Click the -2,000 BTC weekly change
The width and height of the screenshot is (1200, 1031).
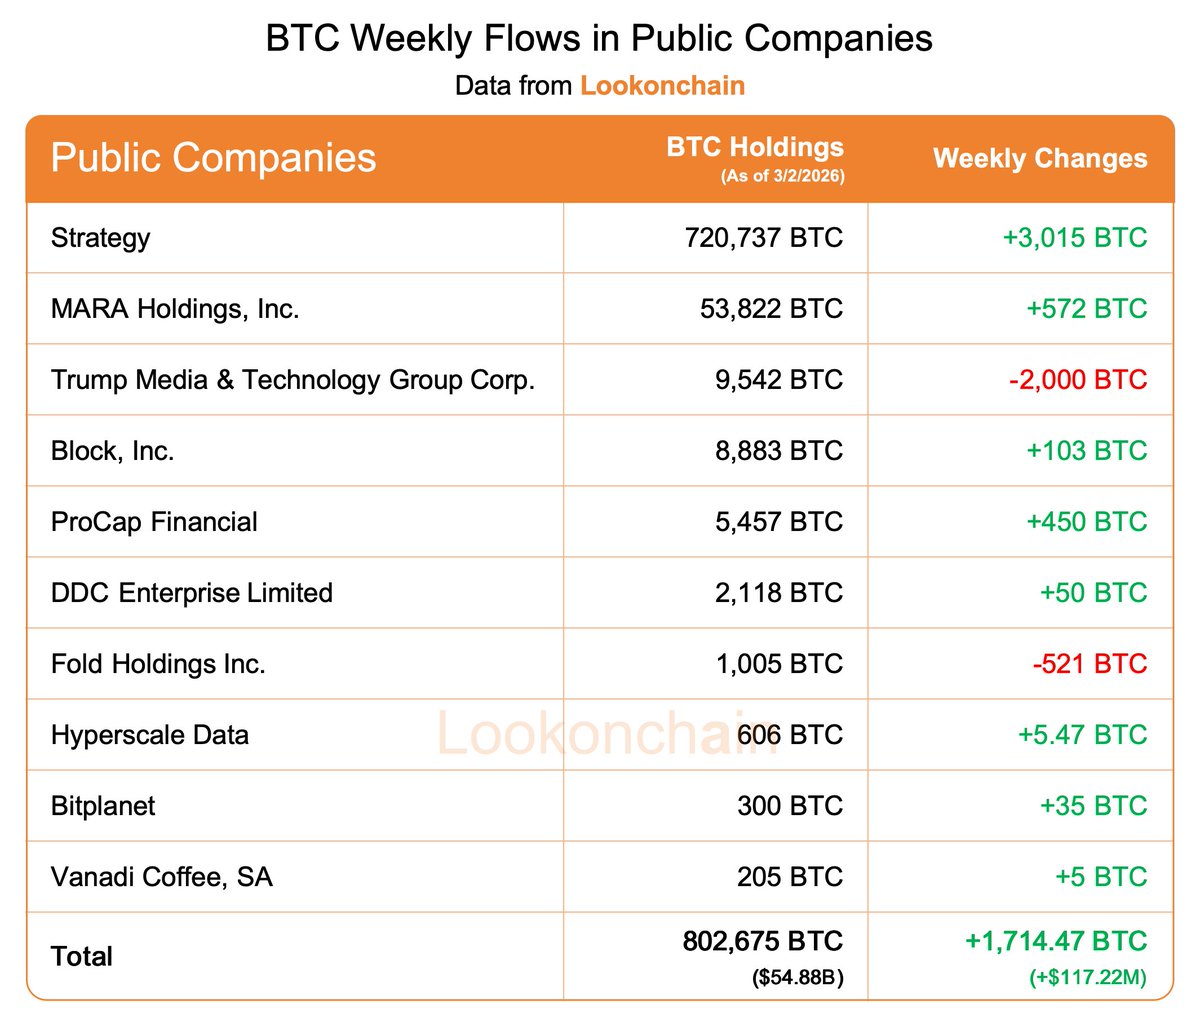1077,380
